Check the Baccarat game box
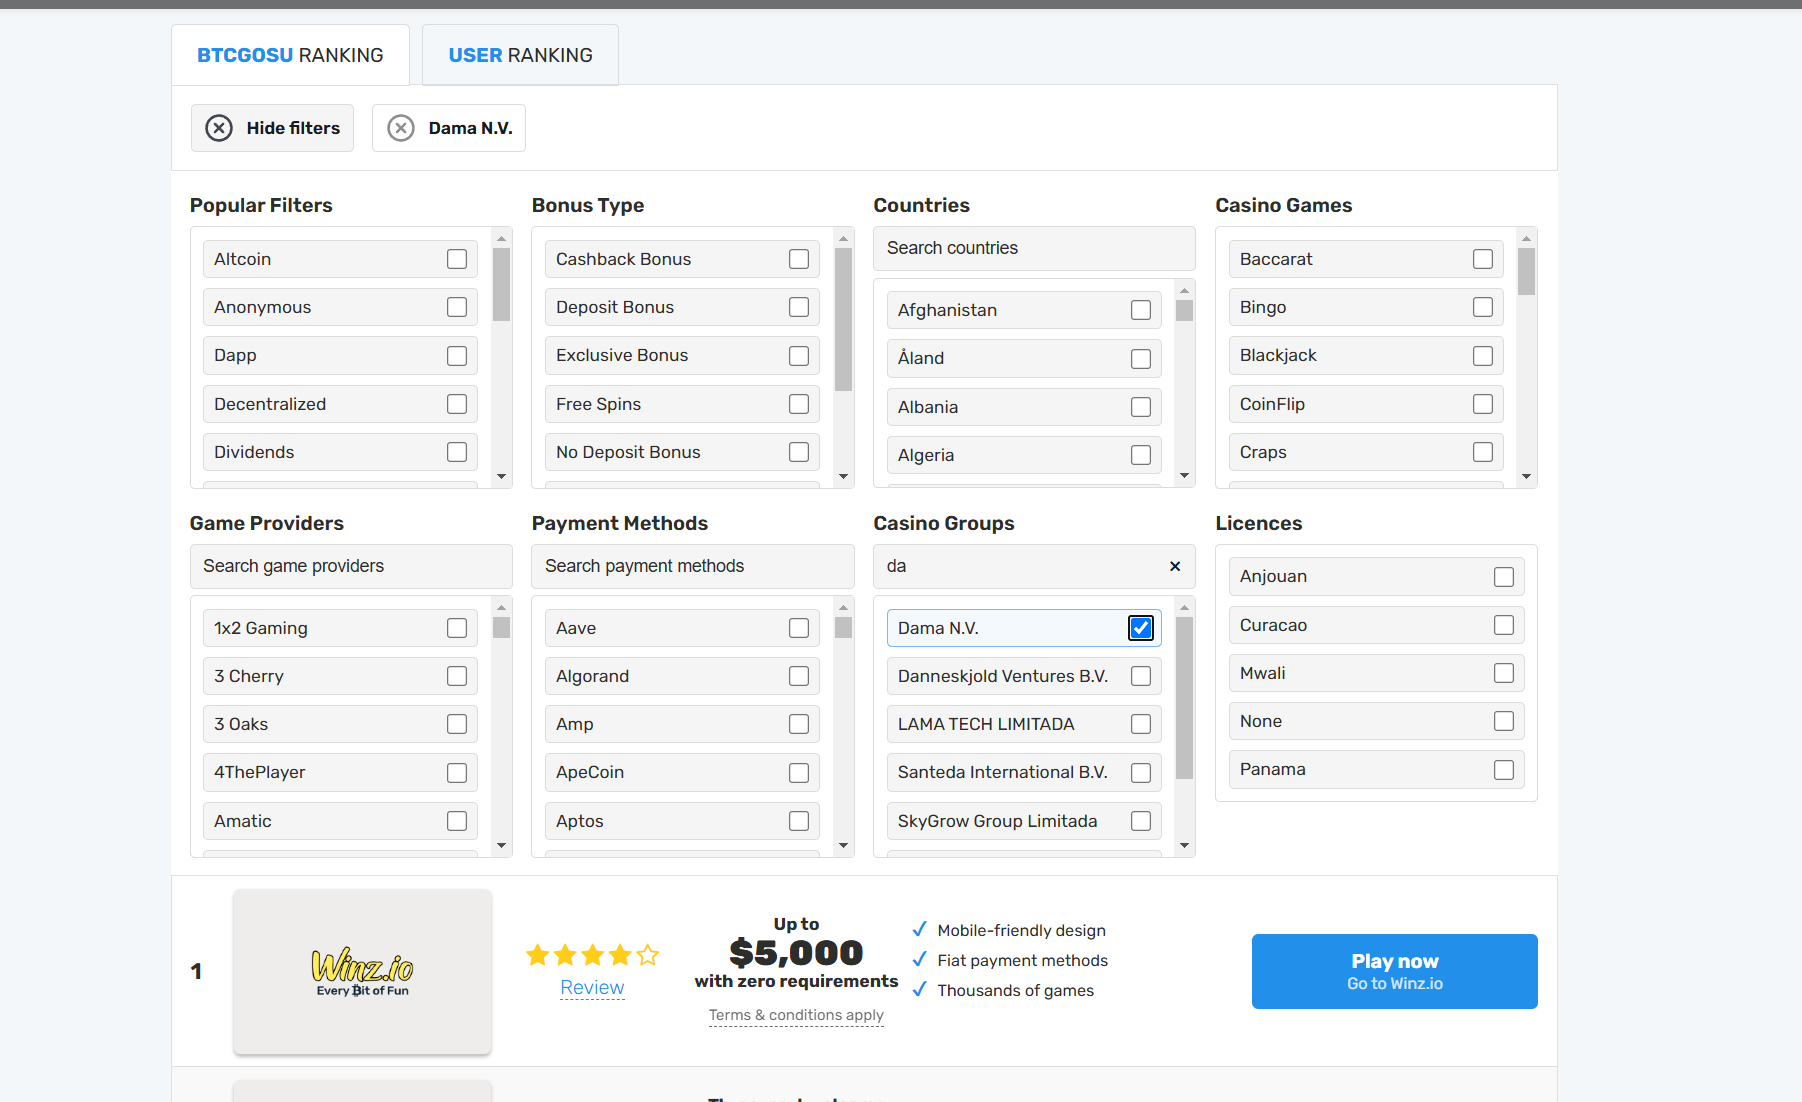This screenshot has width=1802, height=1102. tap(1483, 259)
